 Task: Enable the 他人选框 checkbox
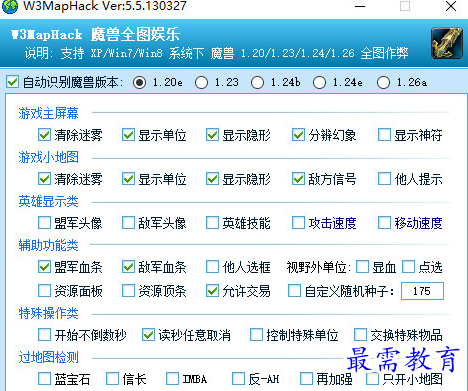pos(212,267)
